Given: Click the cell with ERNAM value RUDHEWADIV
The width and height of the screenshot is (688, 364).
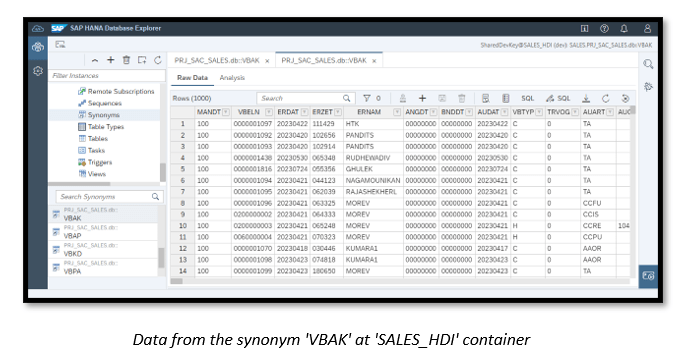Looking at the screenshot, I should [x=373, y=158].
